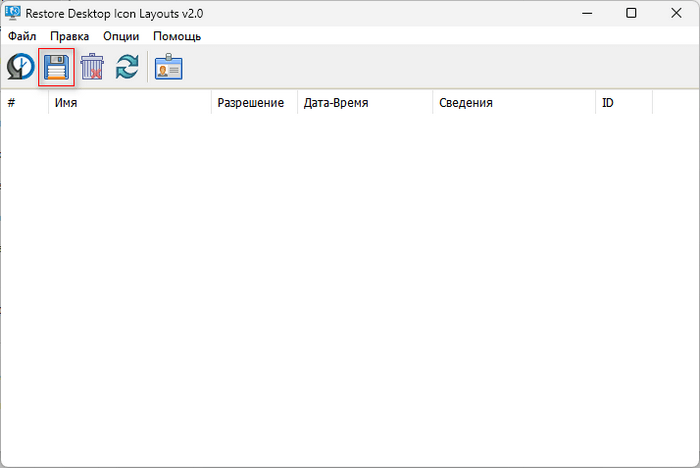Screen dimensions: 700x468
Task: Click the Restore icon layout clock icon
Action: tap(21, 67)
